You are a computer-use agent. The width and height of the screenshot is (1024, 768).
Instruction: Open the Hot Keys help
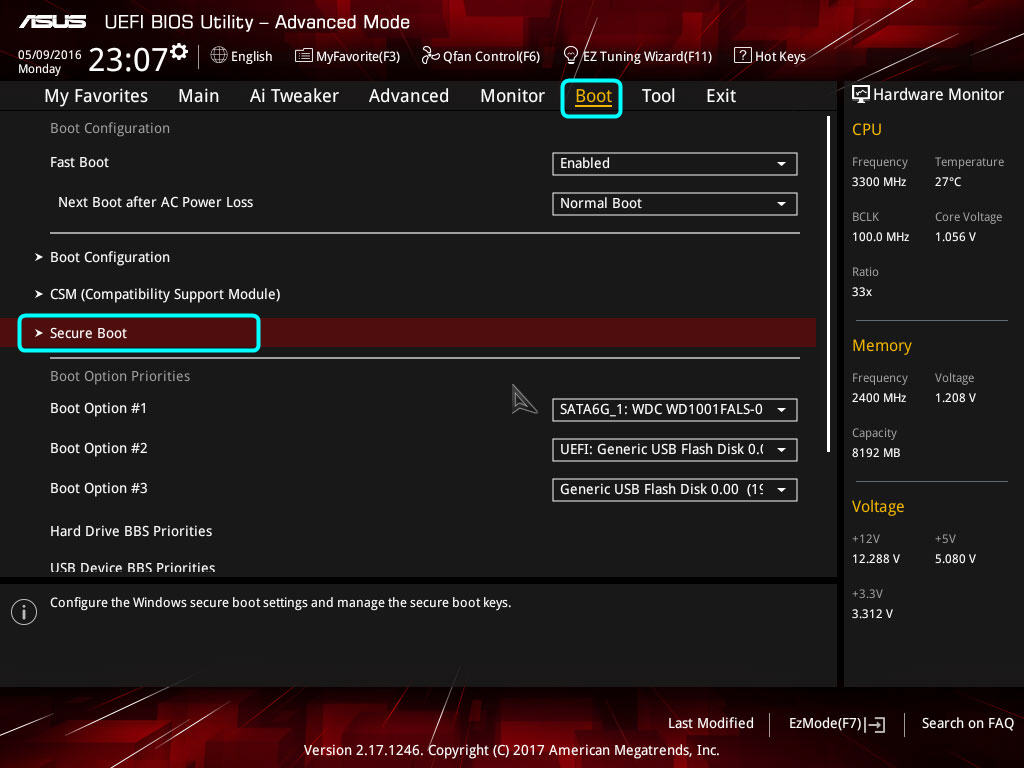tap(780, 56)
